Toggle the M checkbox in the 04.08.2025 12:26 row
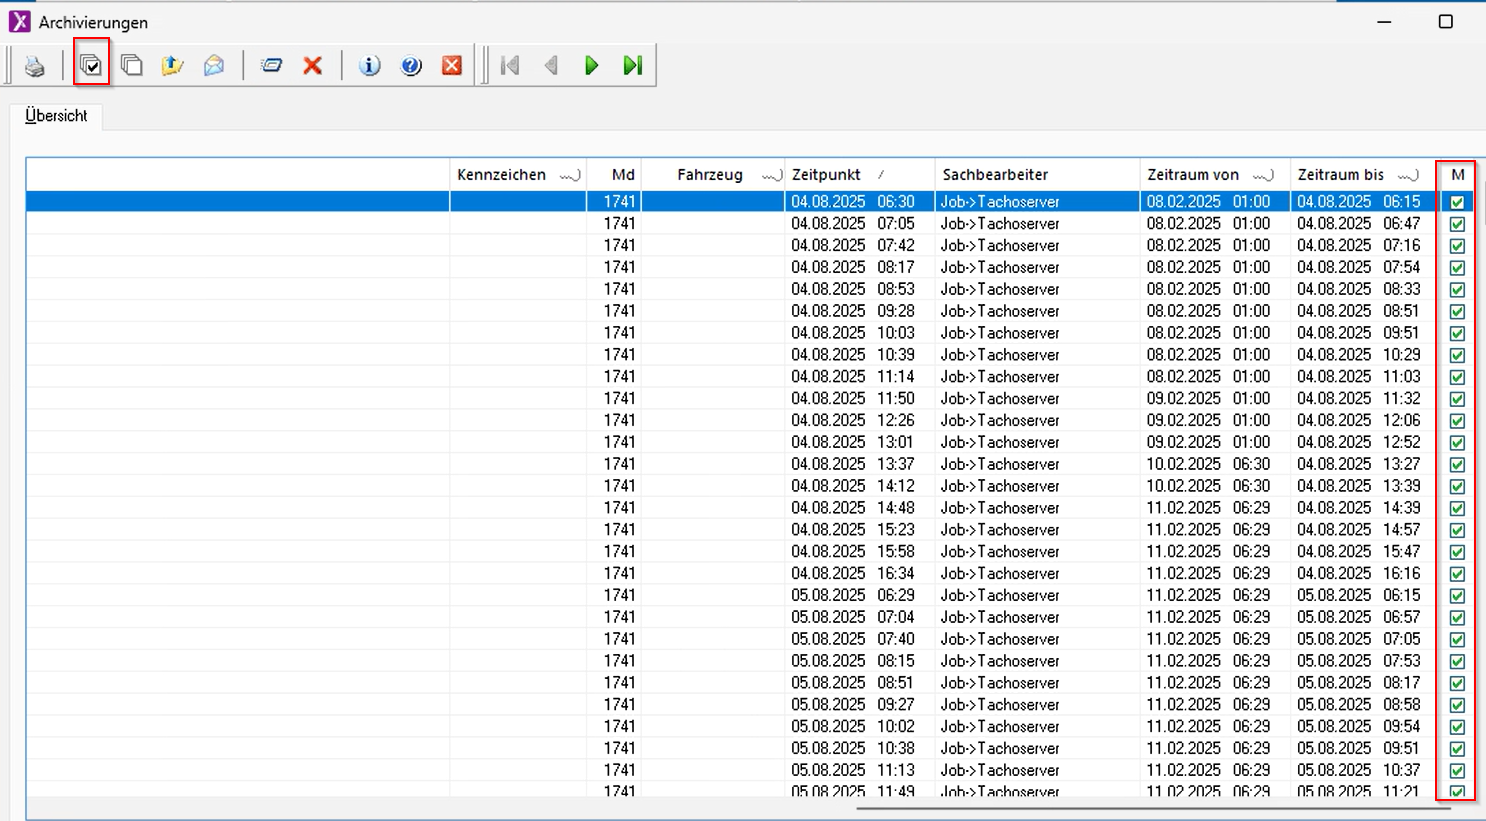This screenshot has height=821, width=1486. point(1457,421)
